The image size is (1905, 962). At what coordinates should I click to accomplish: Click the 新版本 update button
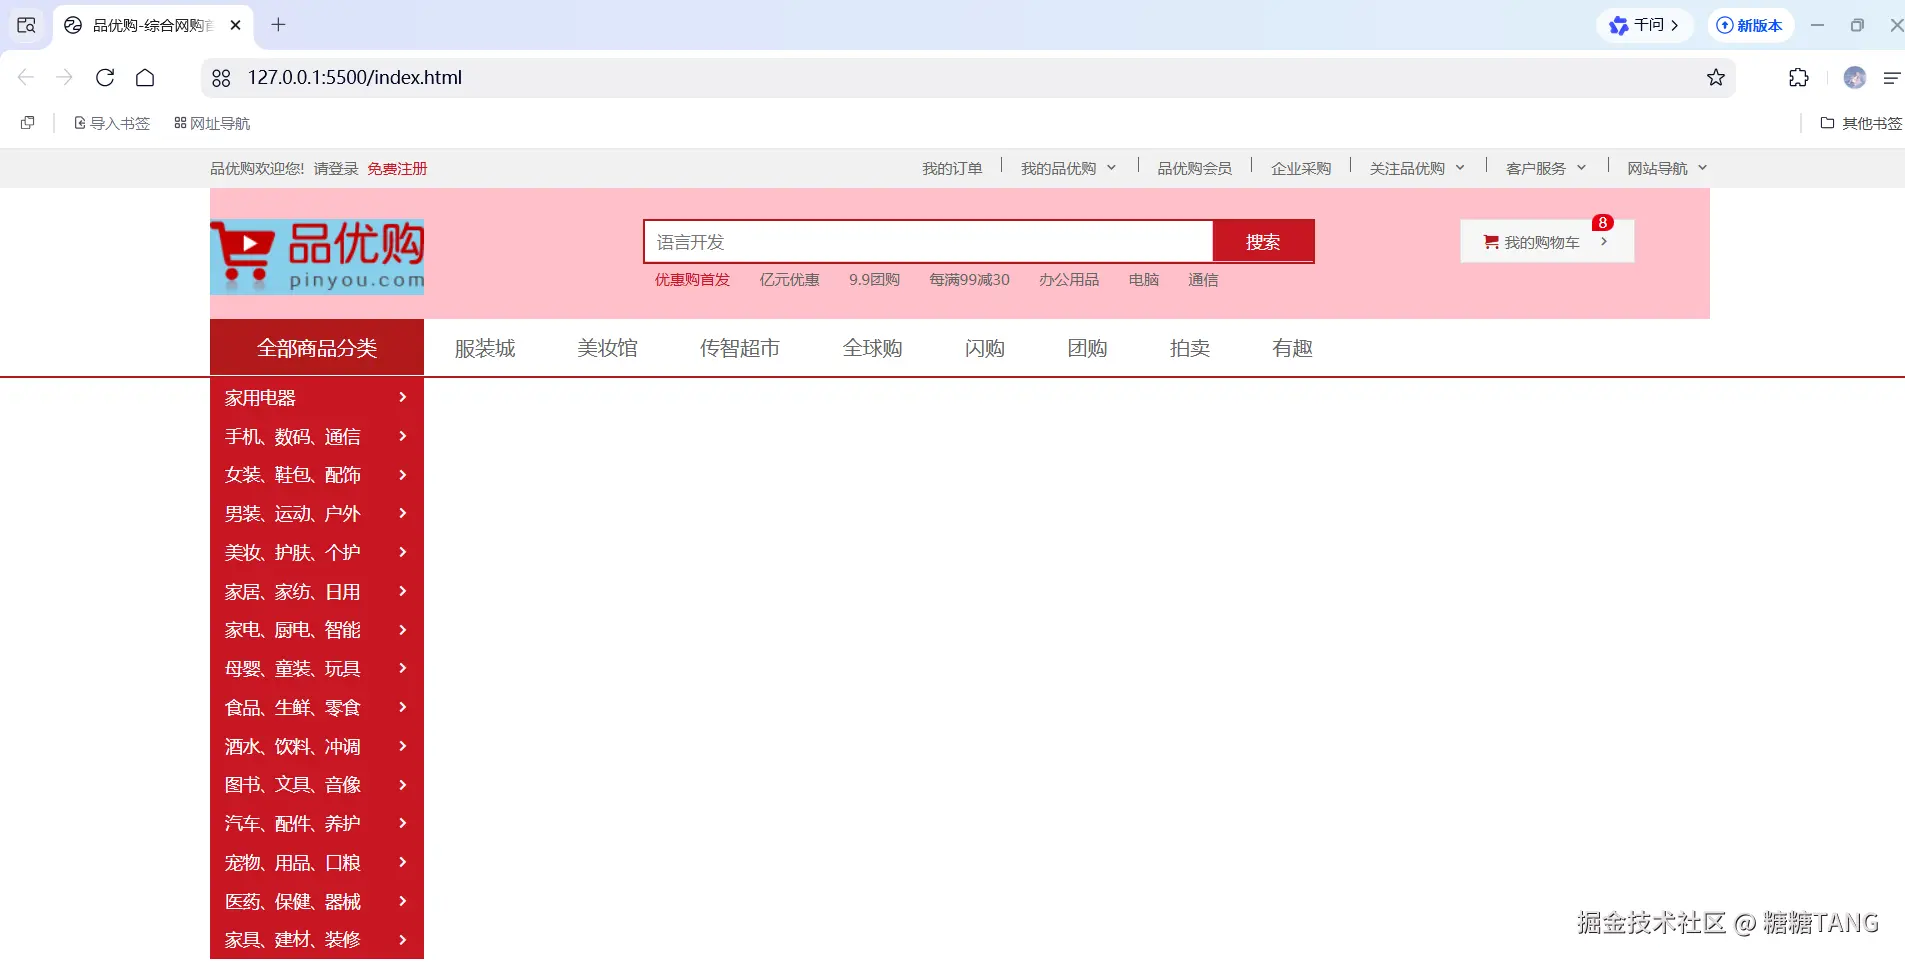tap(1750, 25)
